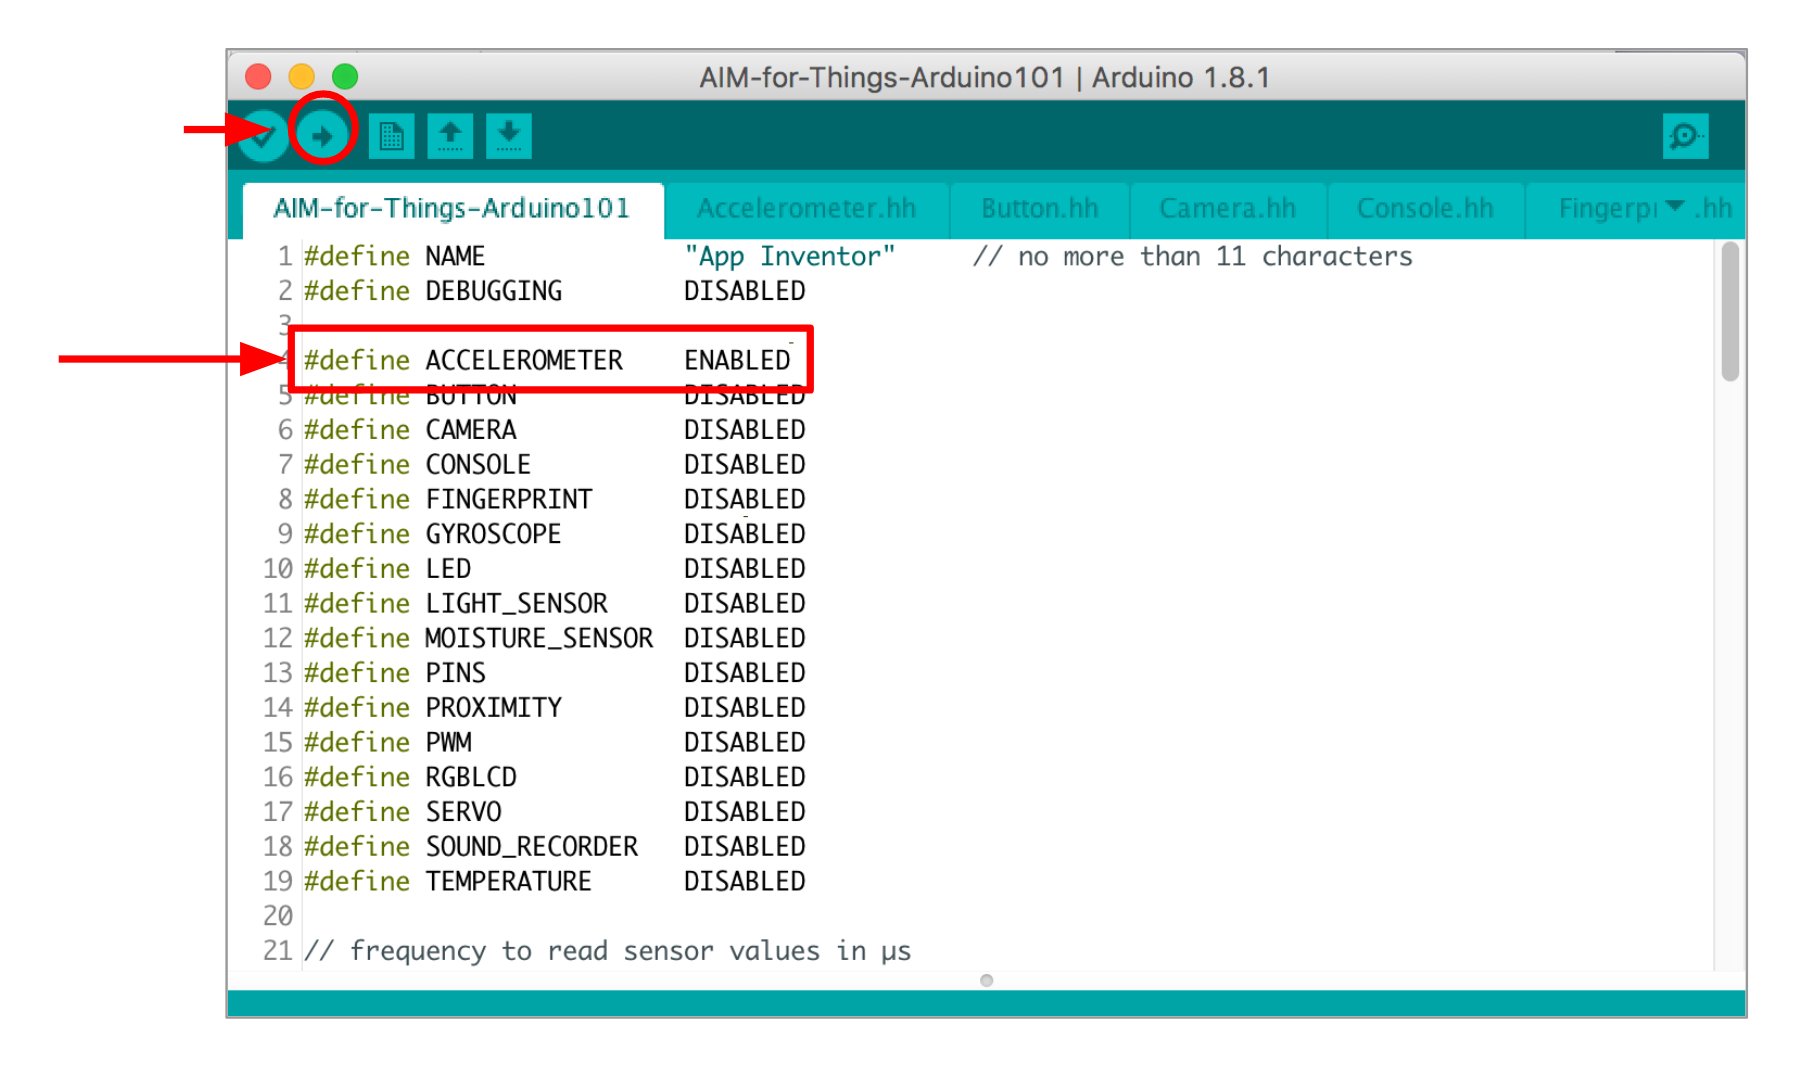1808x1072 pixels.
Task: Click the PWM identifier
Action: pyautogui.click(x=449, y=743)
